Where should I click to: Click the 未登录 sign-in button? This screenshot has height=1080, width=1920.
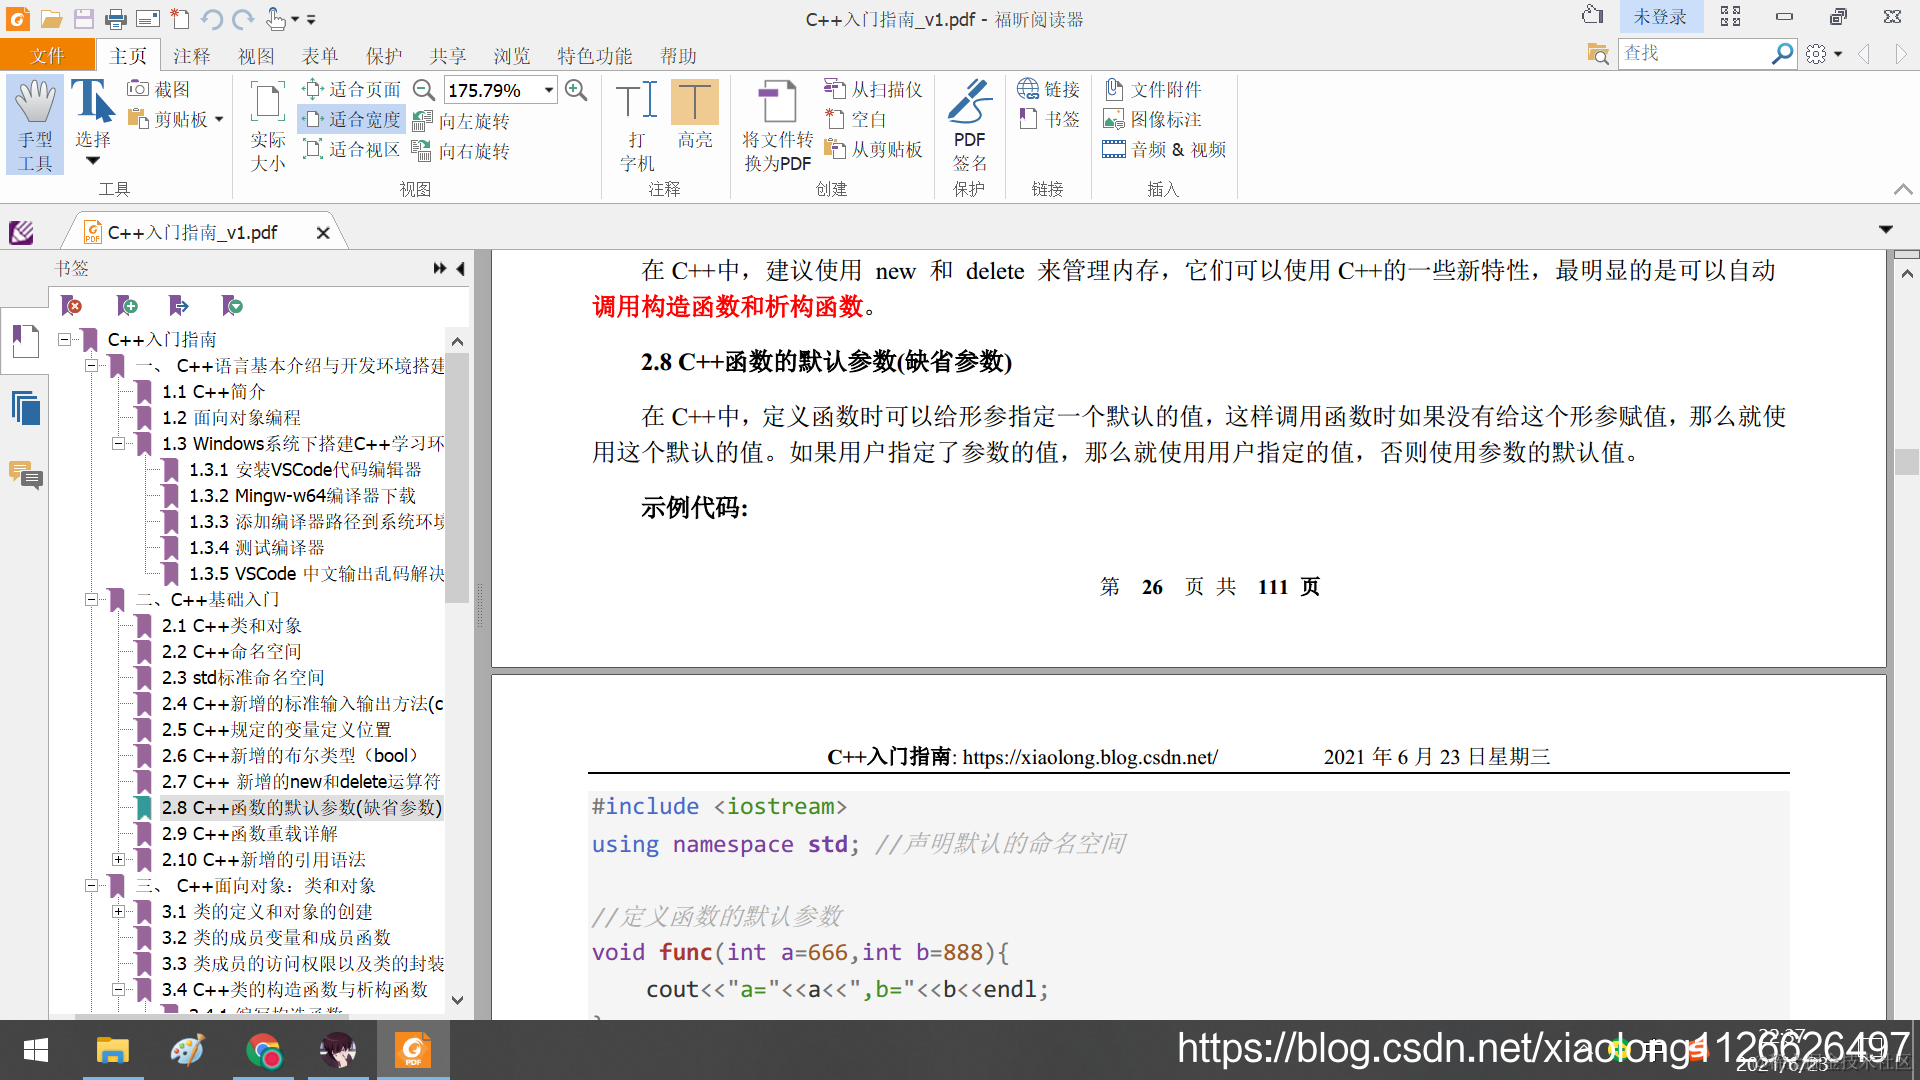(1659, 17)
